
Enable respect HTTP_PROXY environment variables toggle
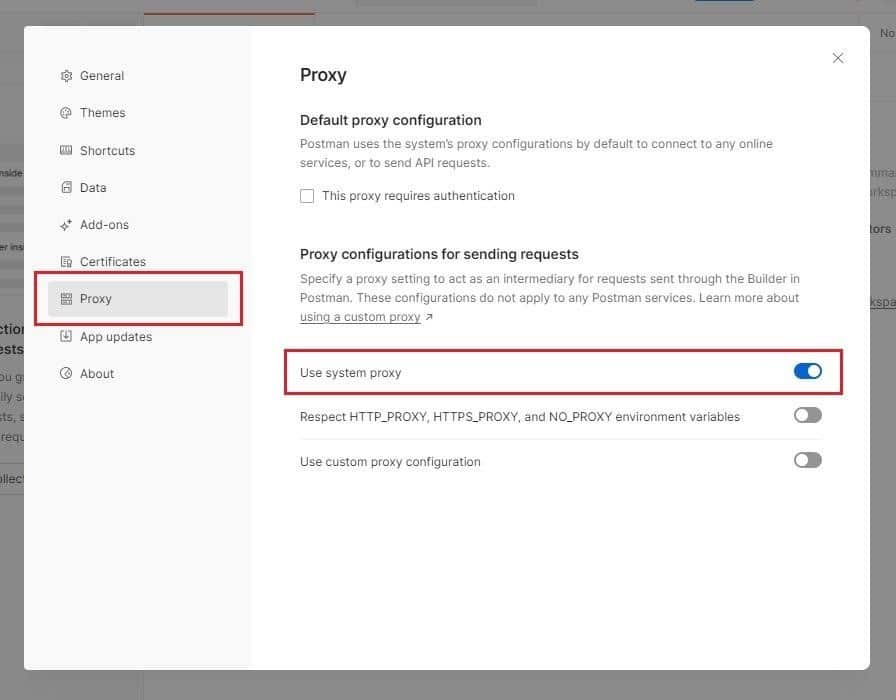pyautogui.click(x=807, y=415)
